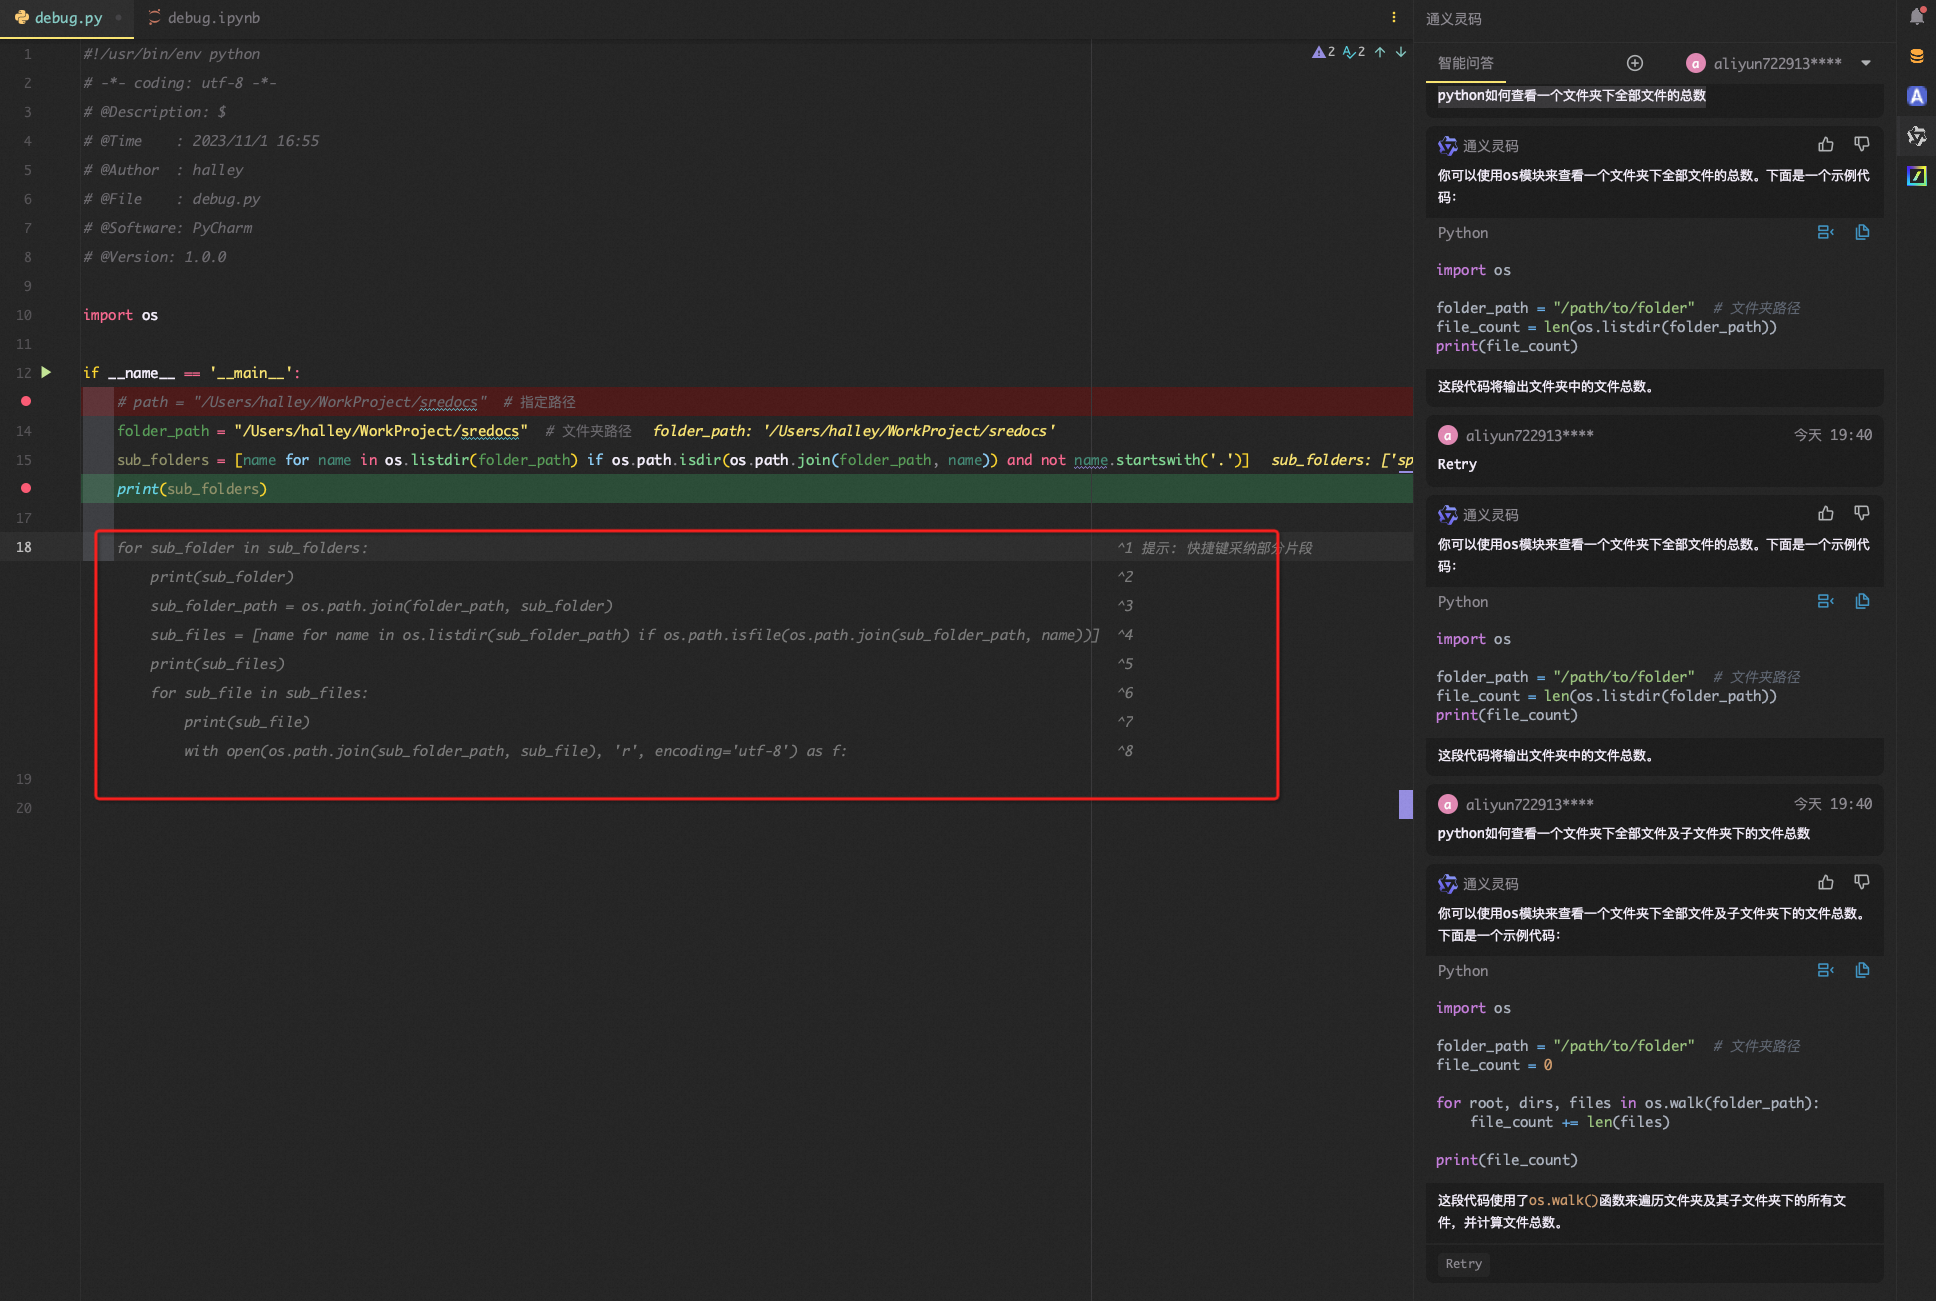Open the Database tool window icon

point(1916,57)
